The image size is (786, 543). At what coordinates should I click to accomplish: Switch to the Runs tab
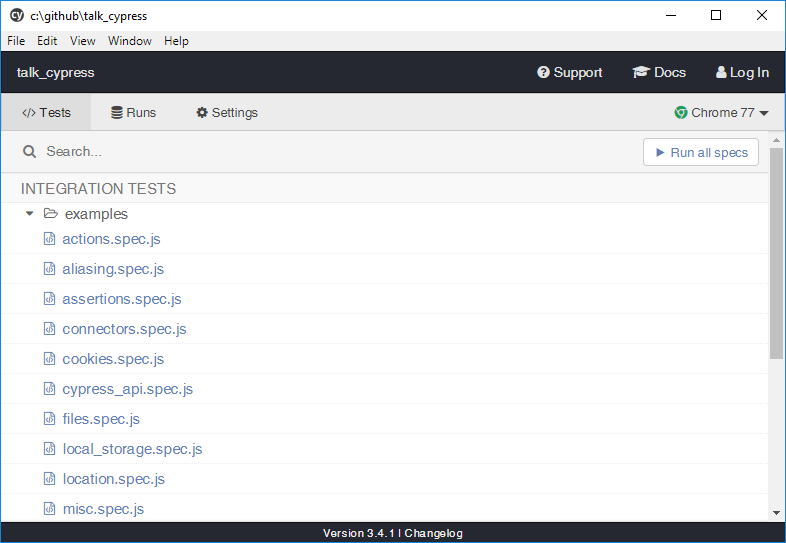point(133,112)
